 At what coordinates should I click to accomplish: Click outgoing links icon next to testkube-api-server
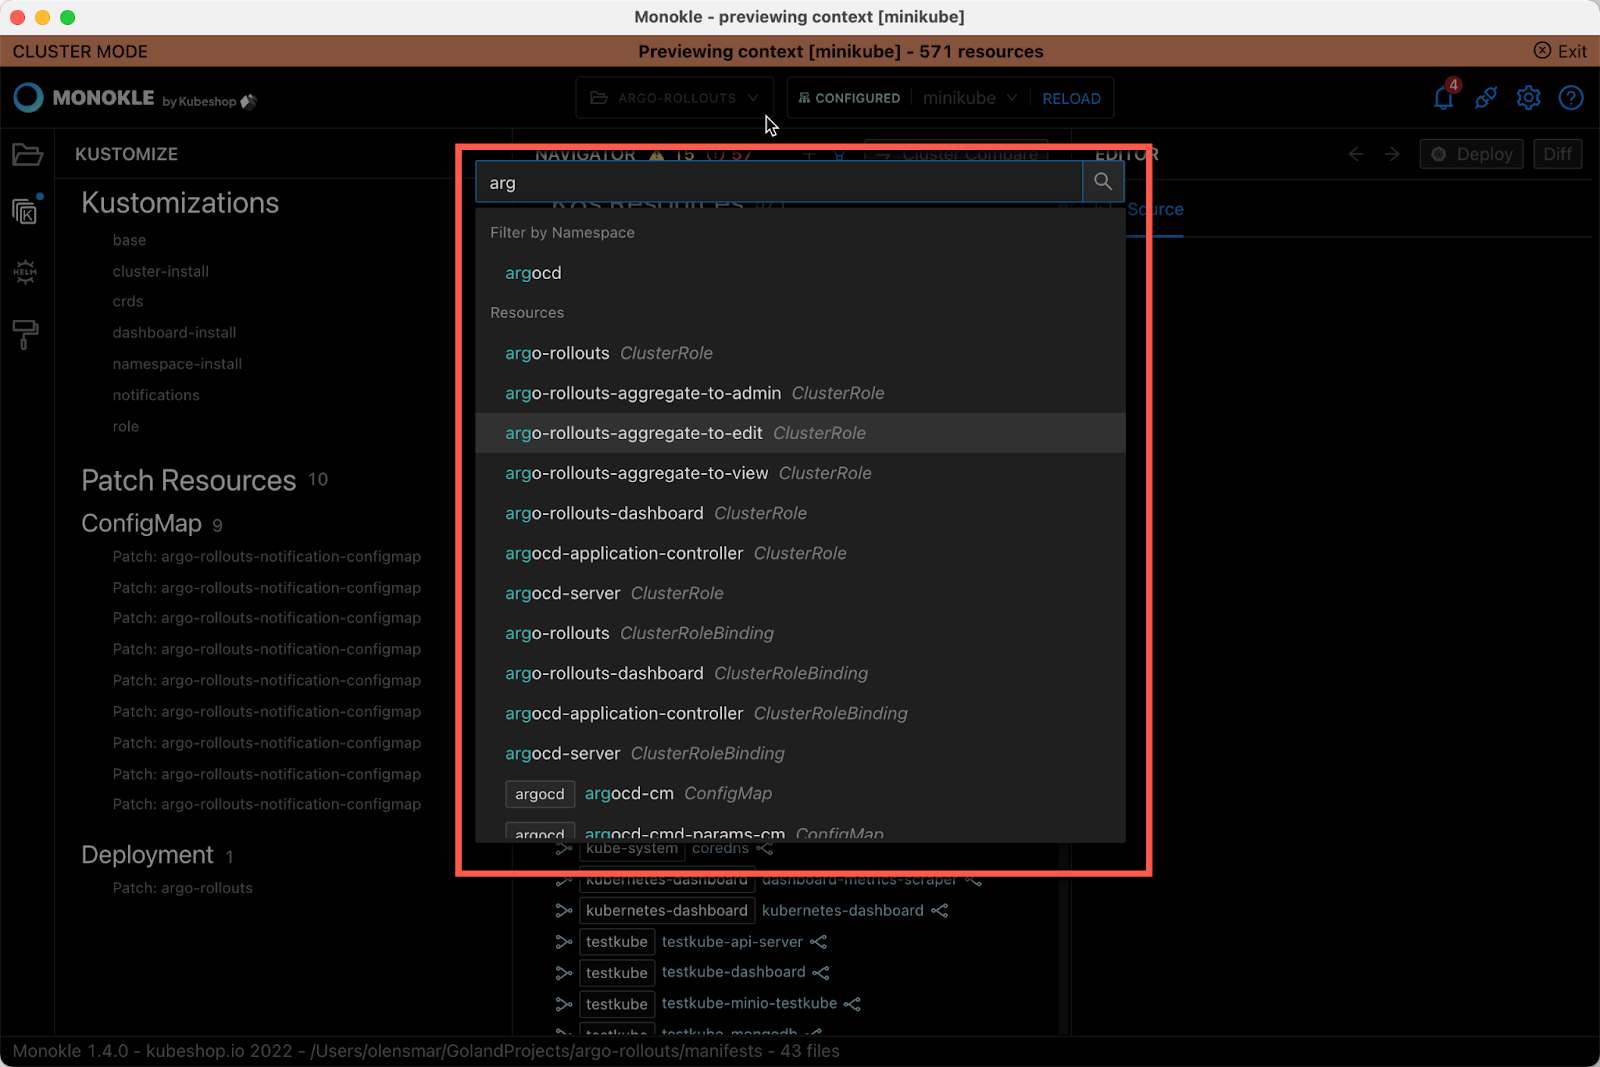(819, 942)
